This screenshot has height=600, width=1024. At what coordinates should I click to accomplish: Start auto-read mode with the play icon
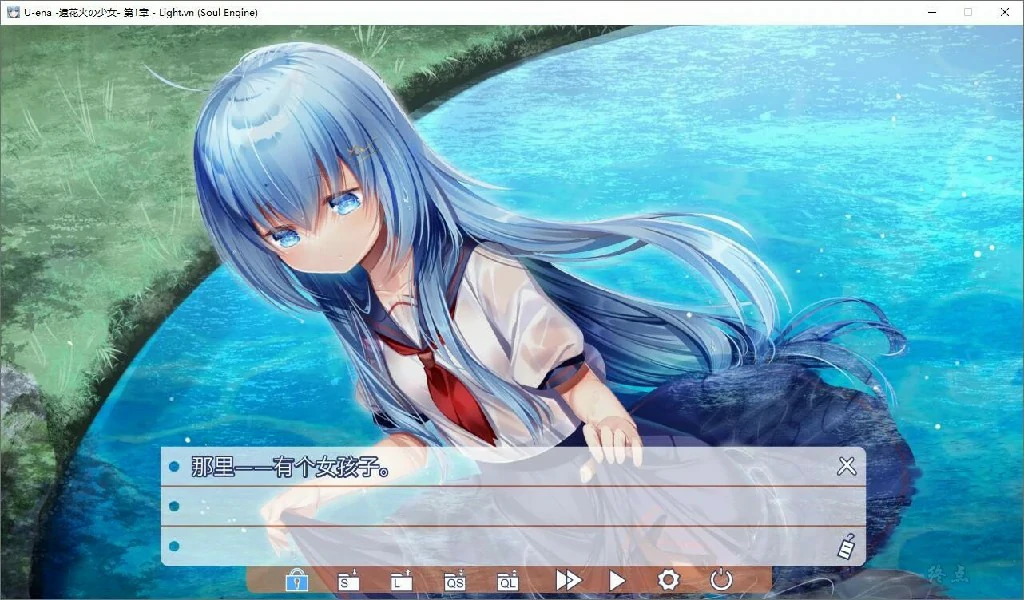point(616,580)
